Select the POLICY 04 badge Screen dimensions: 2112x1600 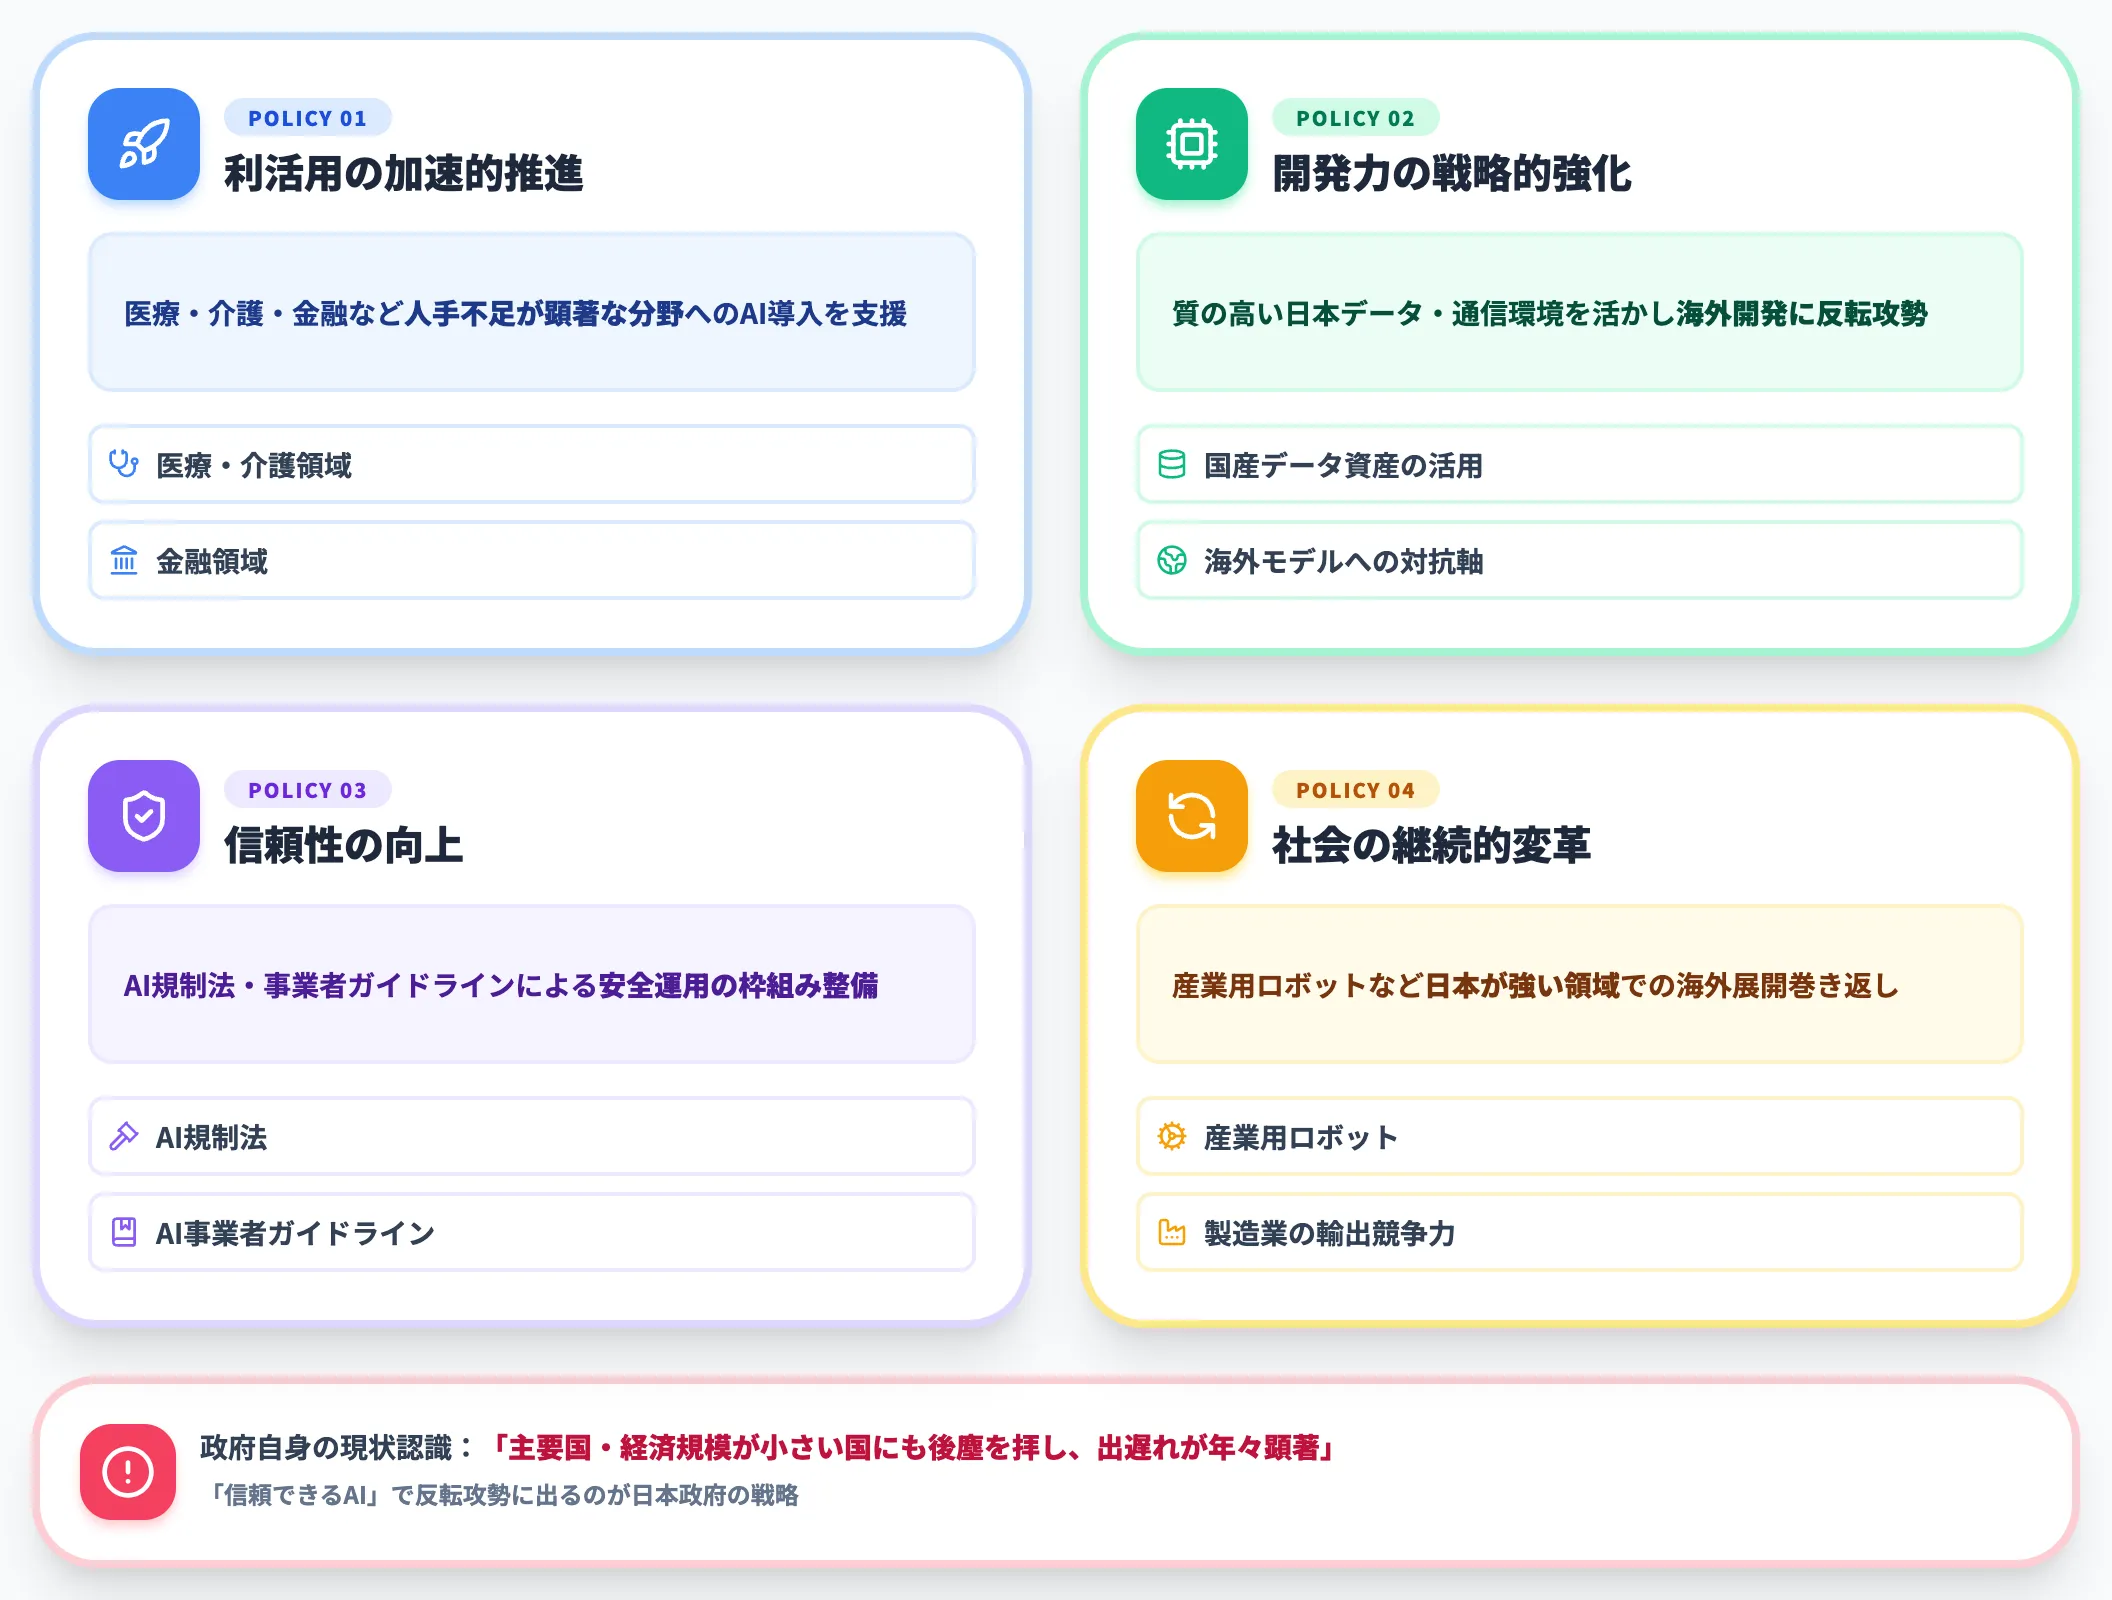(1355, 790)
